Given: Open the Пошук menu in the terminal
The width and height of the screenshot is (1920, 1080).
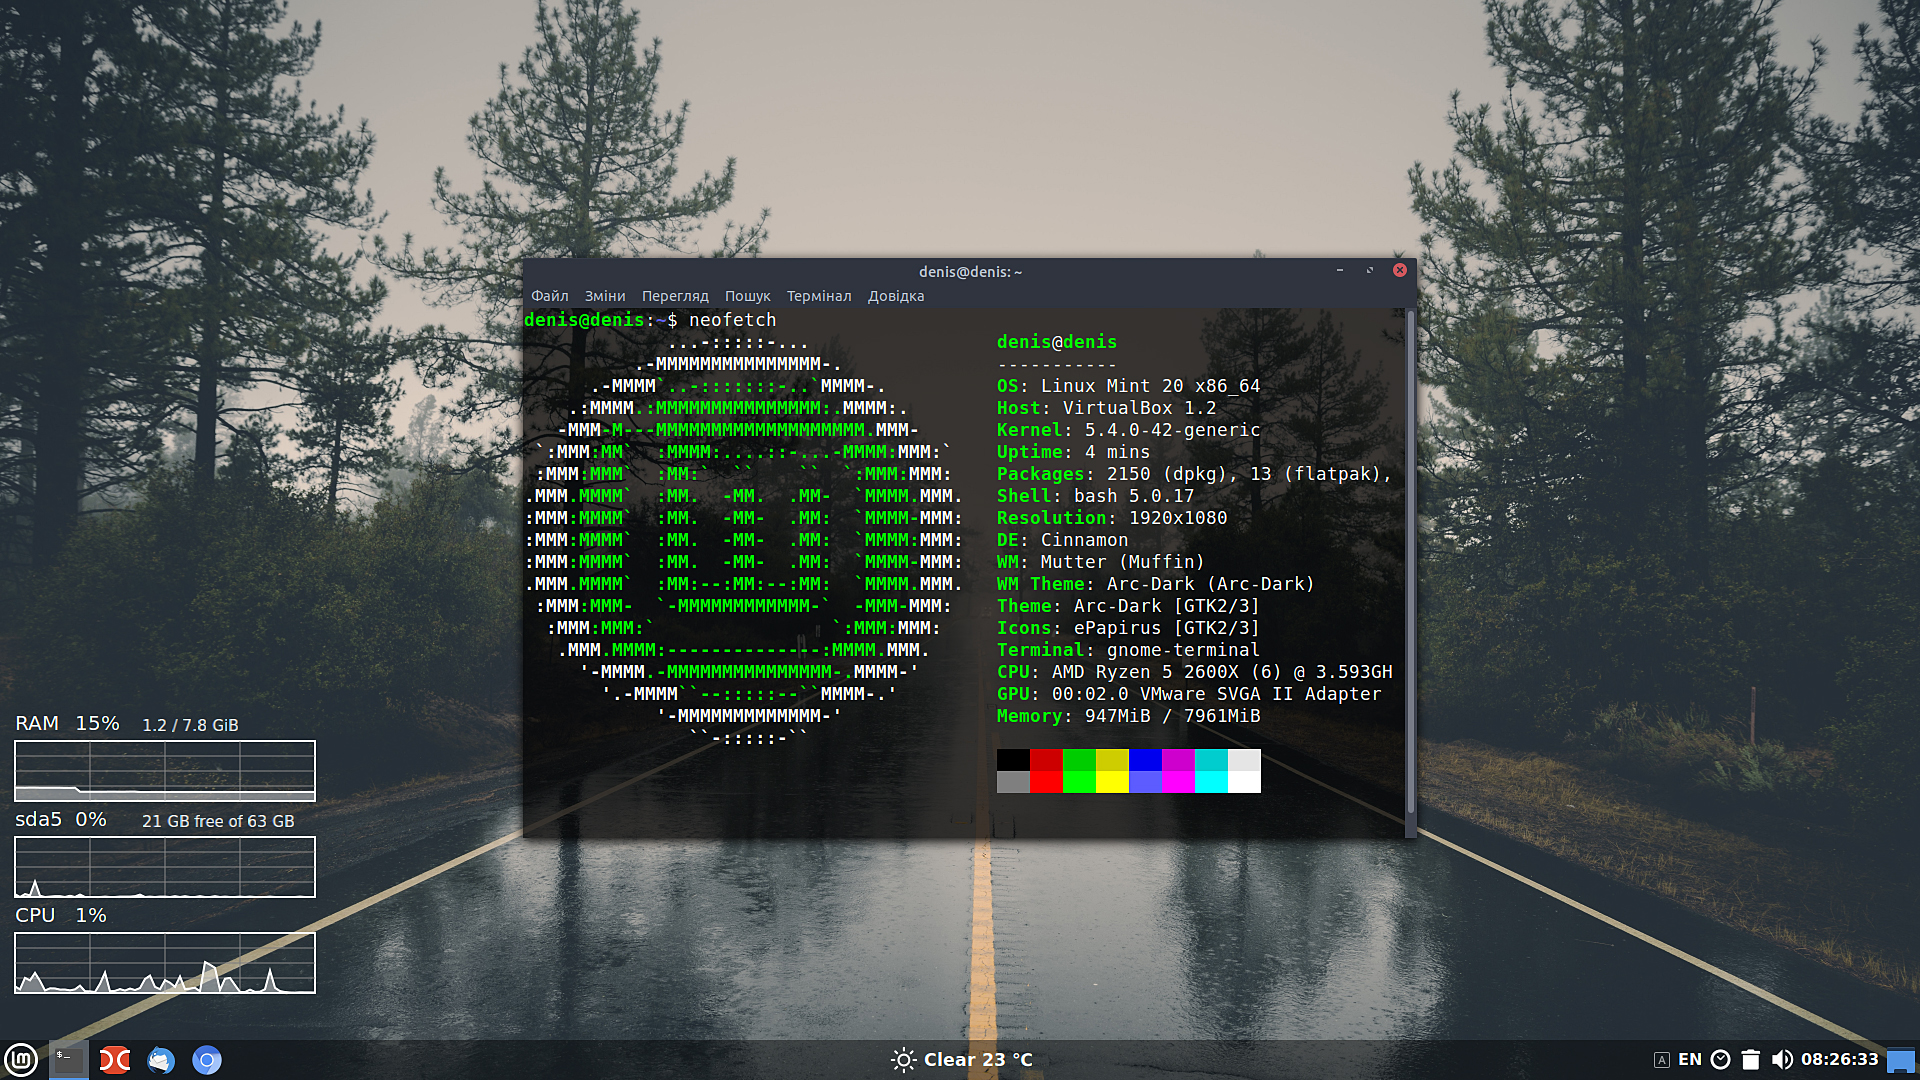Looking at the screenshot, I should click(748, 296).
